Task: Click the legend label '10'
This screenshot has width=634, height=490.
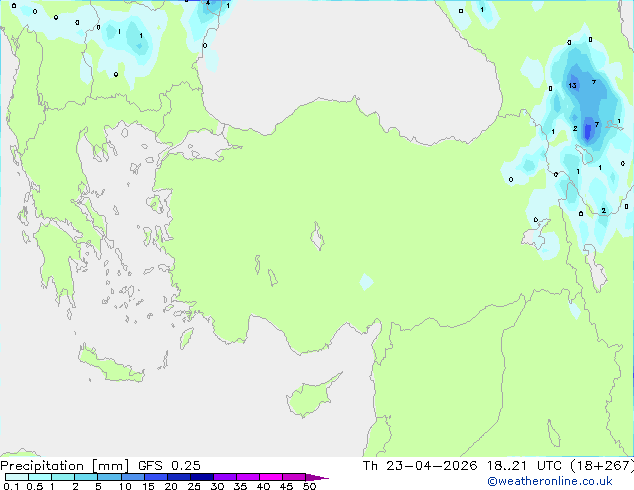Action: 125,486
